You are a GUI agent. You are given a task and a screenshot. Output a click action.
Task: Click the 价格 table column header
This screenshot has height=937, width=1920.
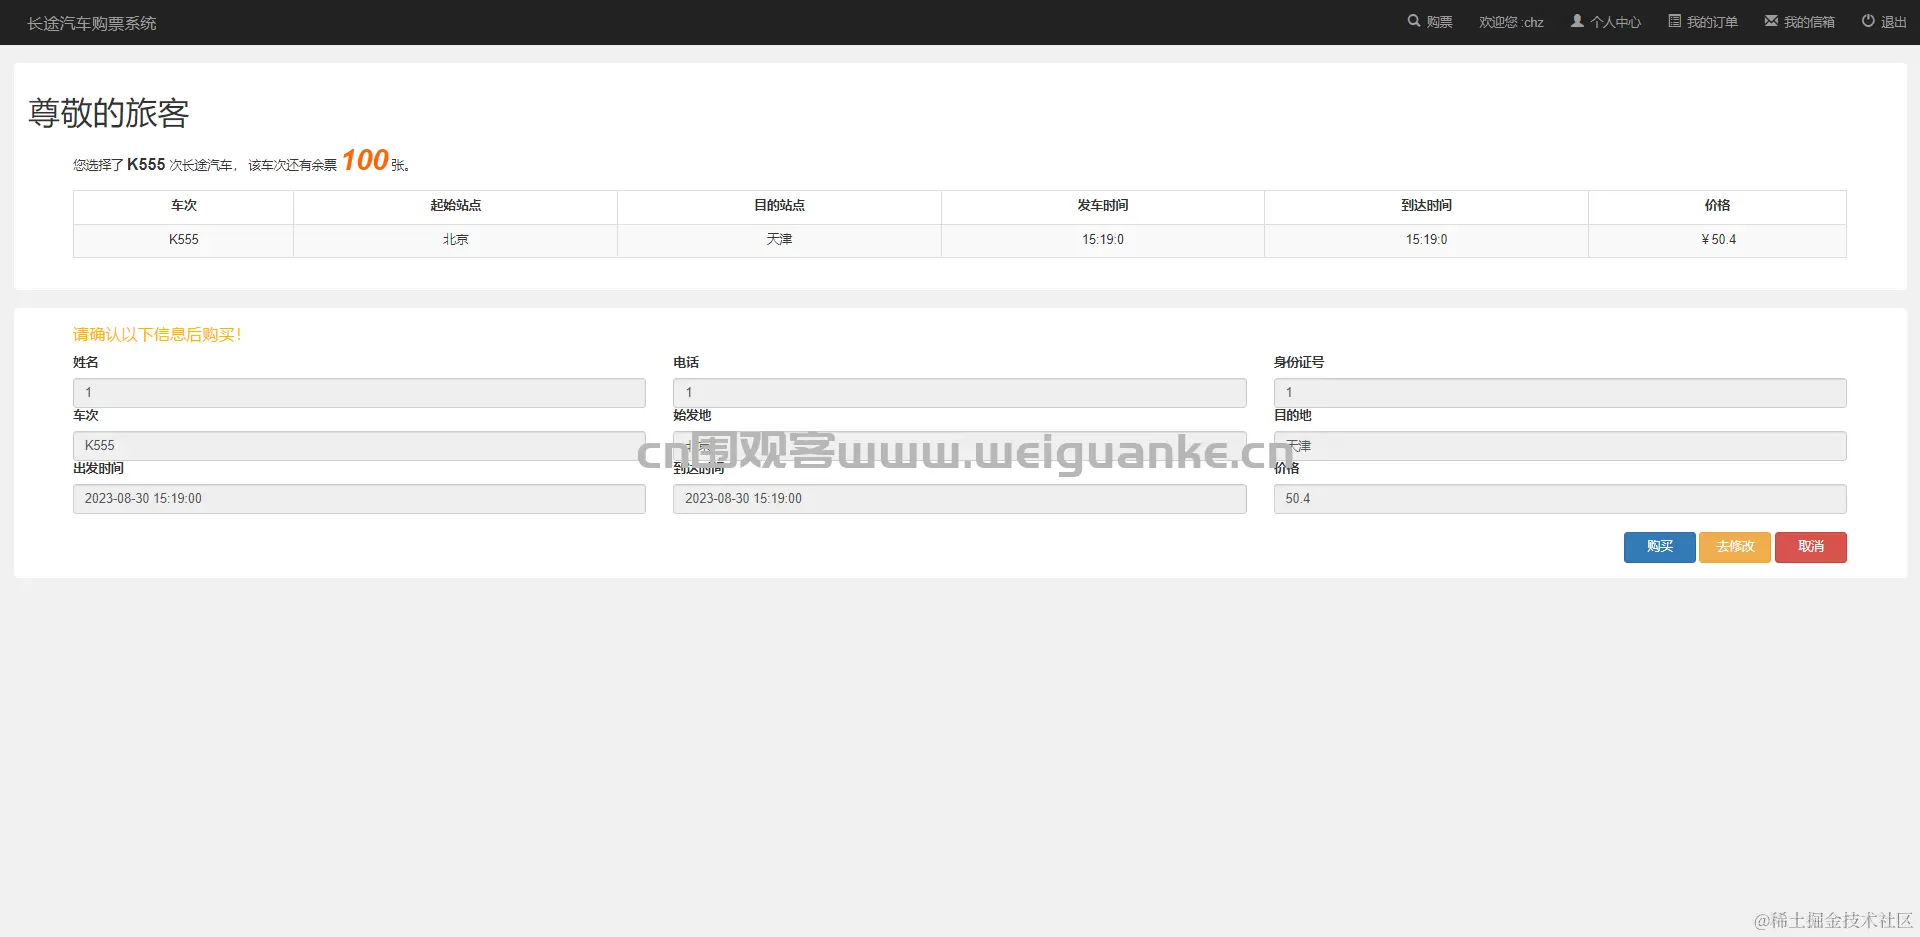(x=1718, y=205)
